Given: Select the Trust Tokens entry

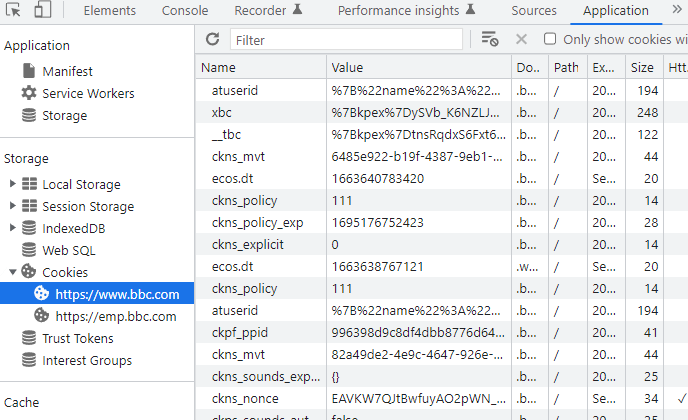Looking at the screenshot, I should click(78, 338).
